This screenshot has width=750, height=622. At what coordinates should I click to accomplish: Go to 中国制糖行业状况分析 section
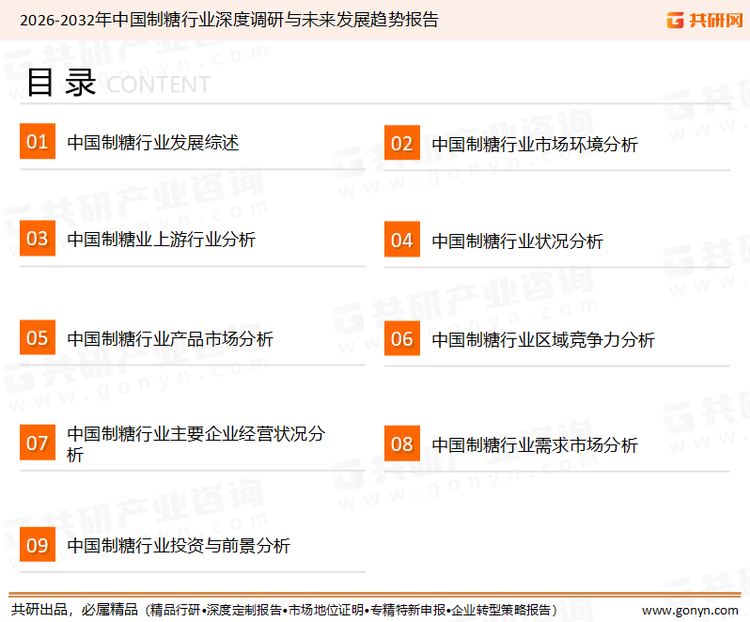(517, 241)
